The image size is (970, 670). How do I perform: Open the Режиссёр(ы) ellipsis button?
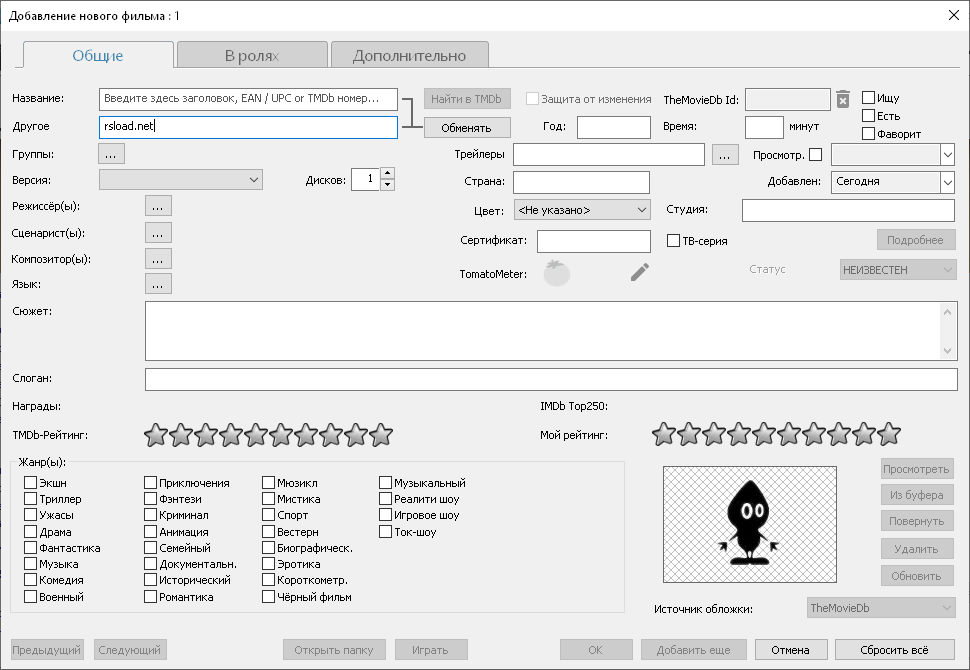point(158,206)
